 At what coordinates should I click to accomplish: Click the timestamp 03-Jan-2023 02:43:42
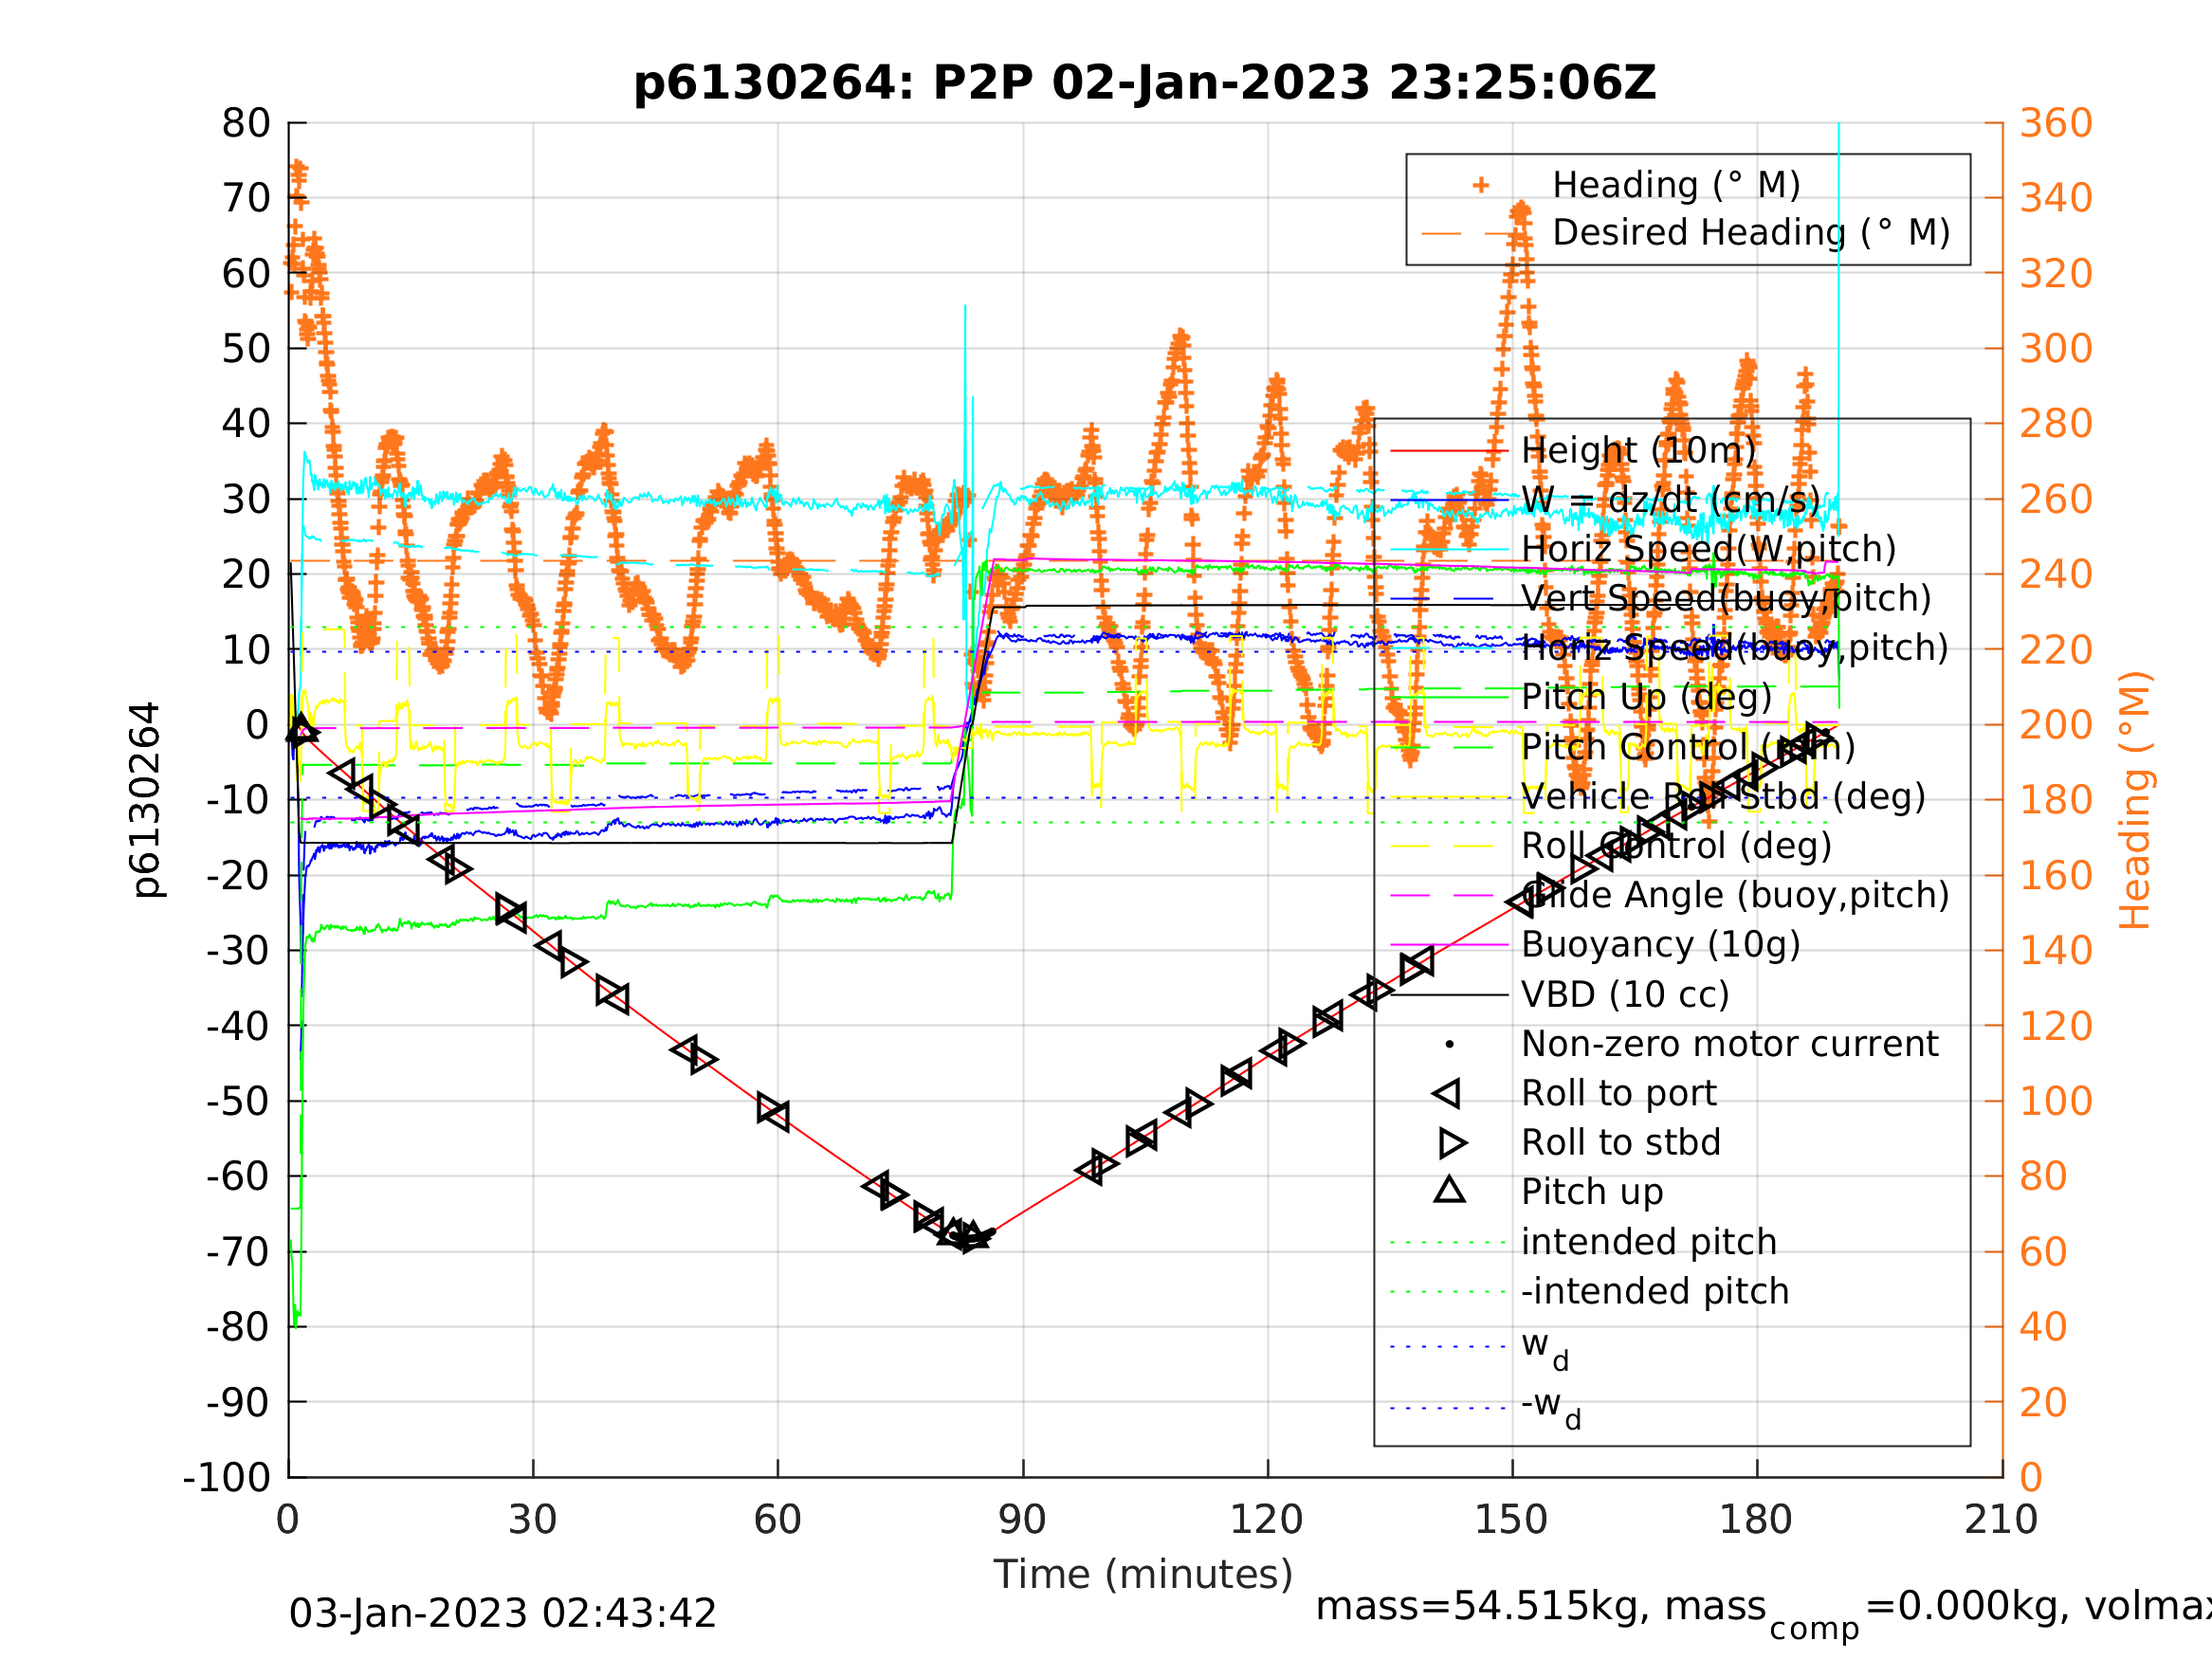tap(502, 1614)
